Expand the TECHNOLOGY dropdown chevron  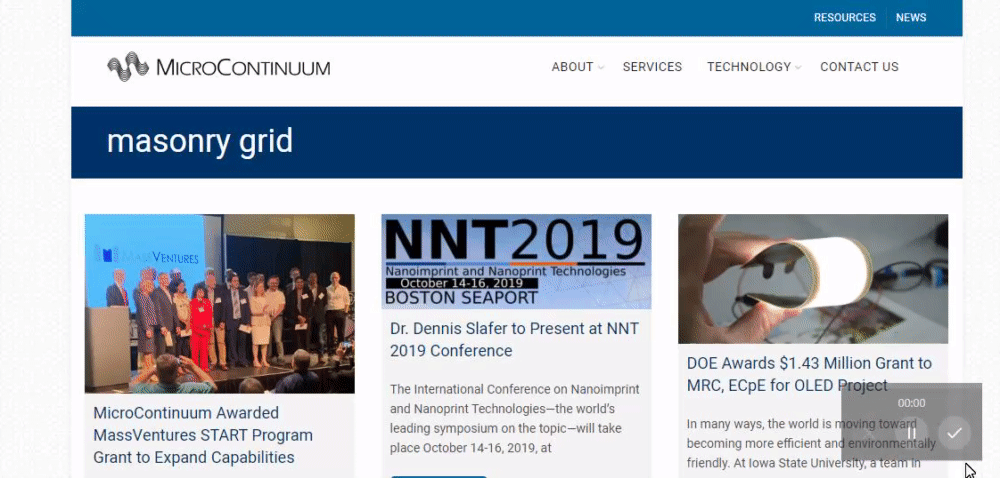798,68
